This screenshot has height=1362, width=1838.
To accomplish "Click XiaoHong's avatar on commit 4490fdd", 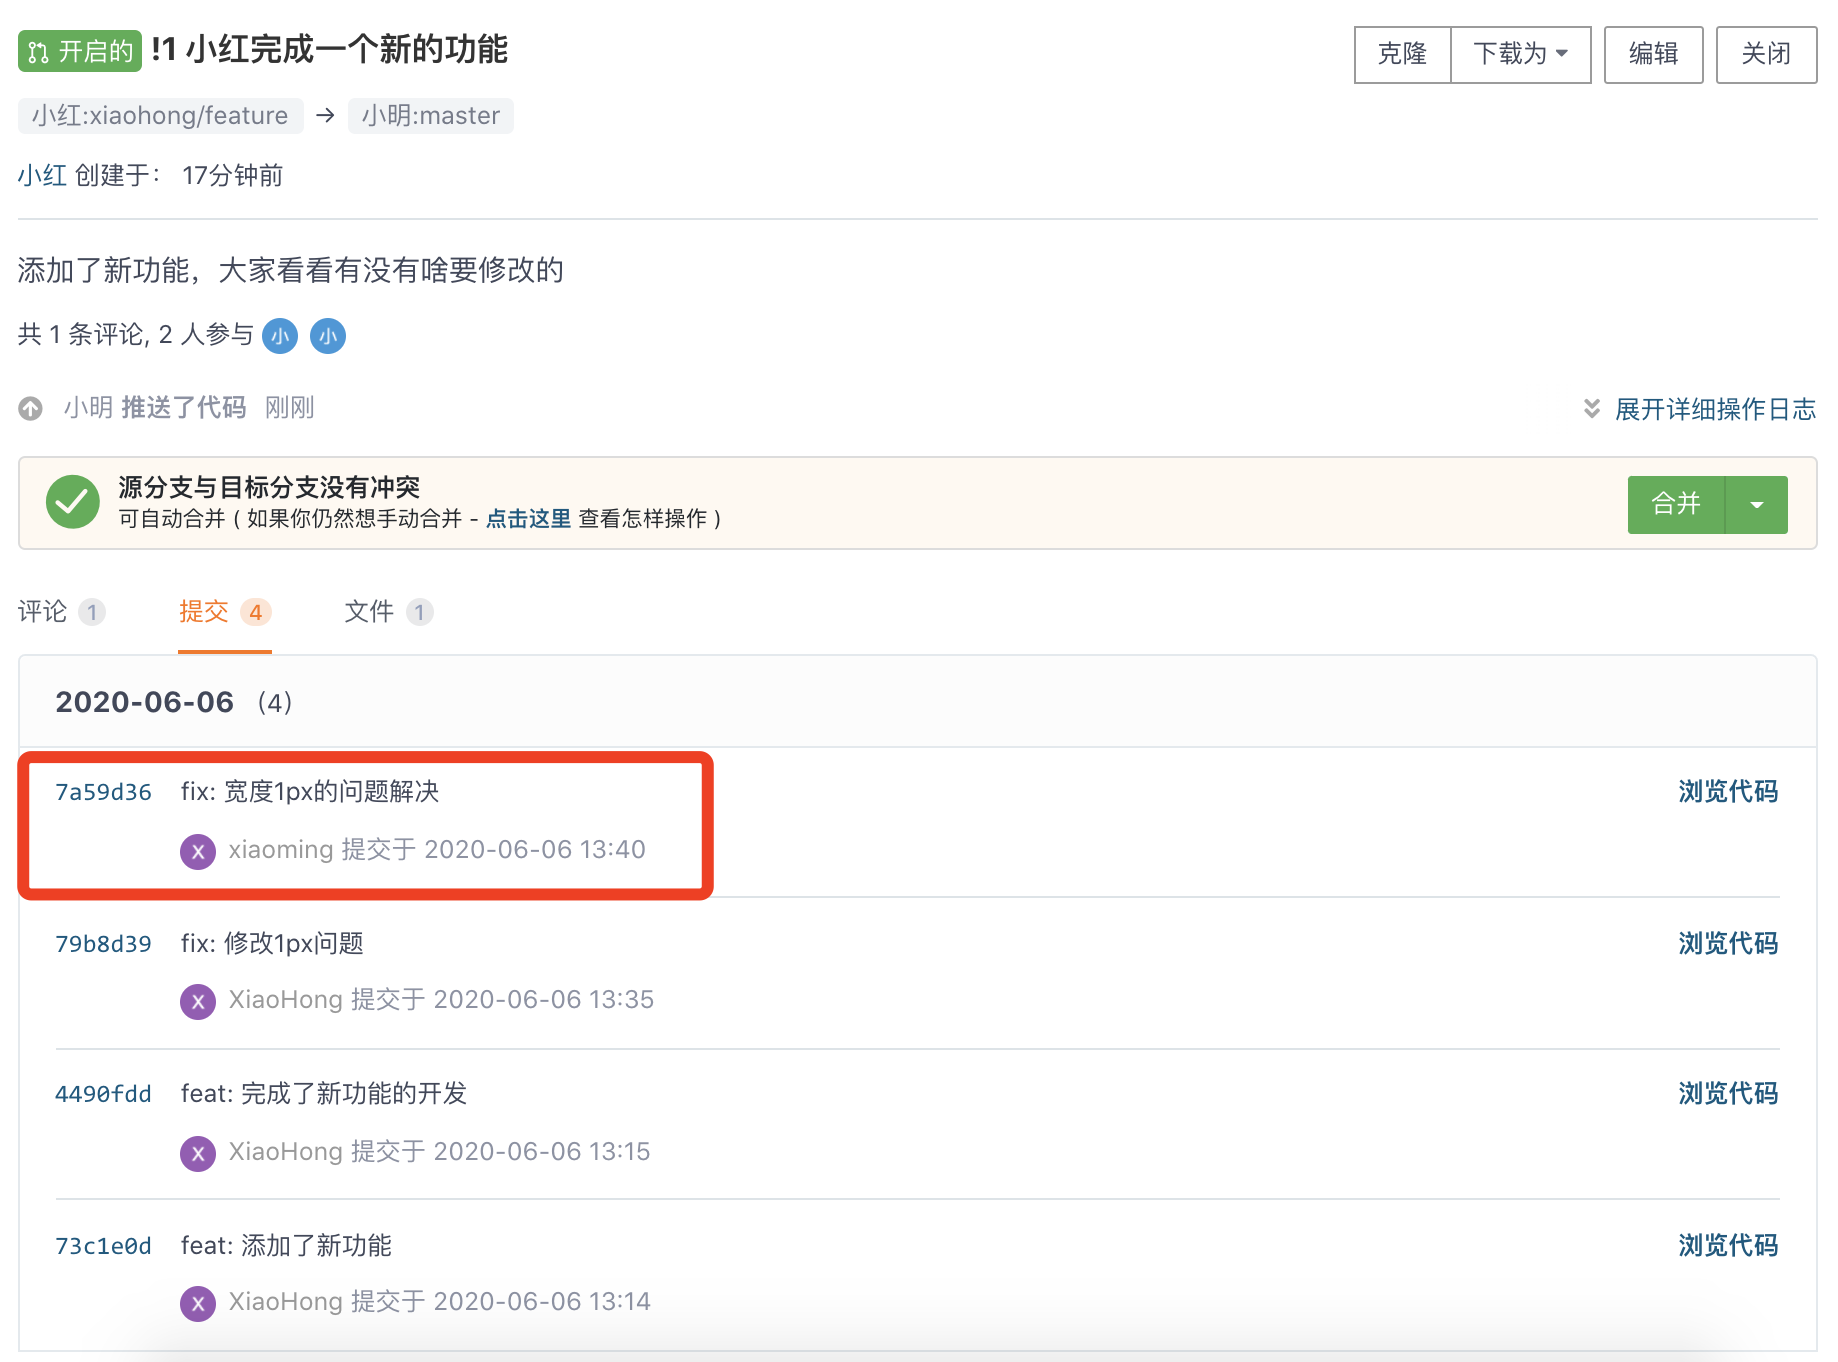I will tap(198, 1153).
